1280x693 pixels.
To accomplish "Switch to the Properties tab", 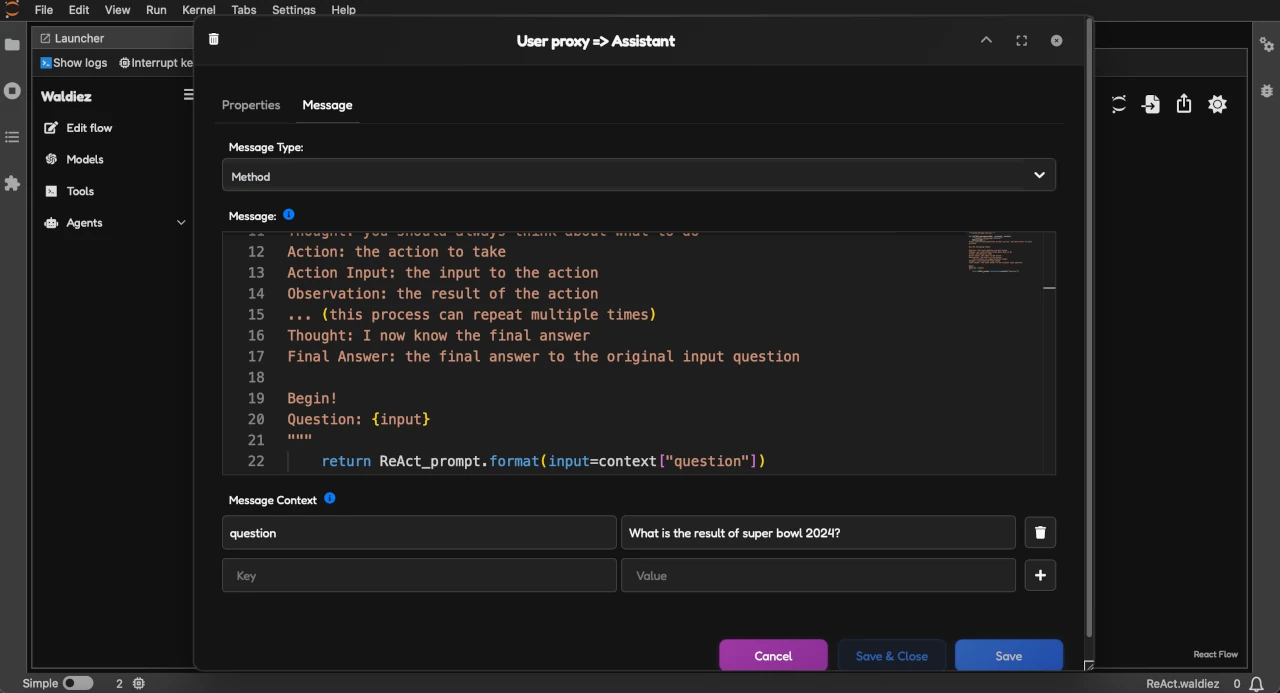I will [251, 105].
